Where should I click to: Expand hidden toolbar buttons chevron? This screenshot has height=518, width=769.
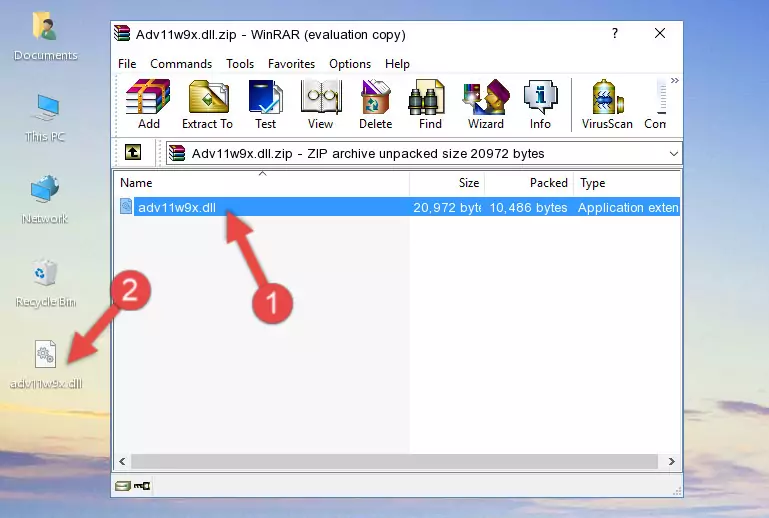tap(675, 80)
